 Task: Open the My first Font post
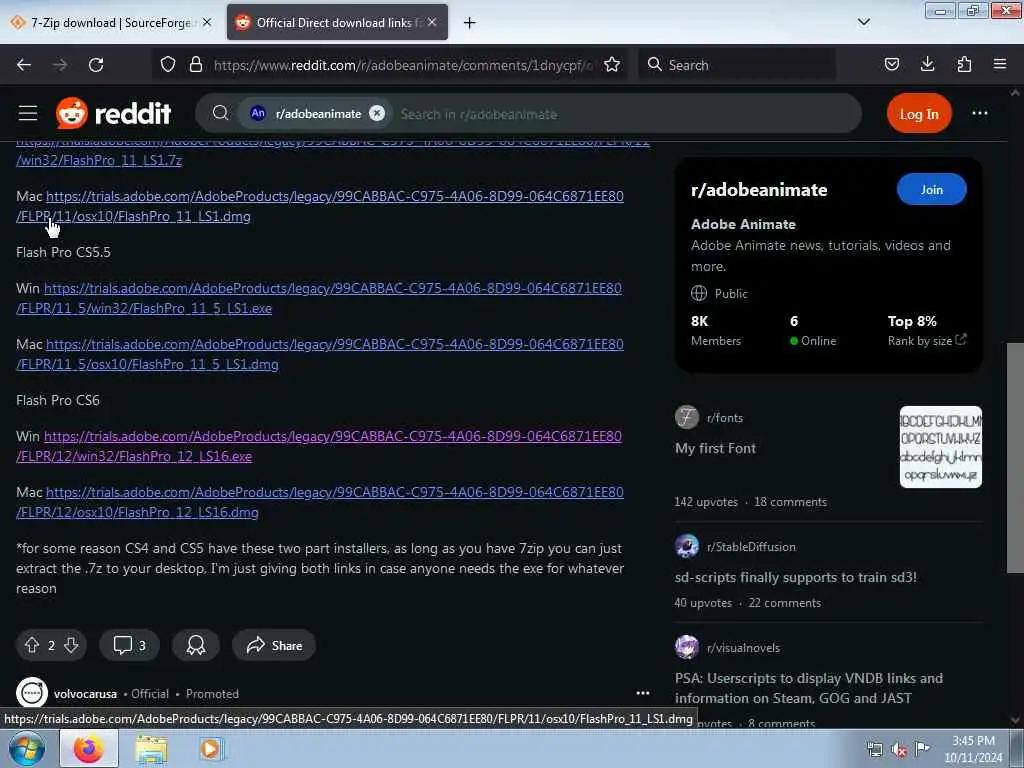pyautogui.click(x=715, y=448)
